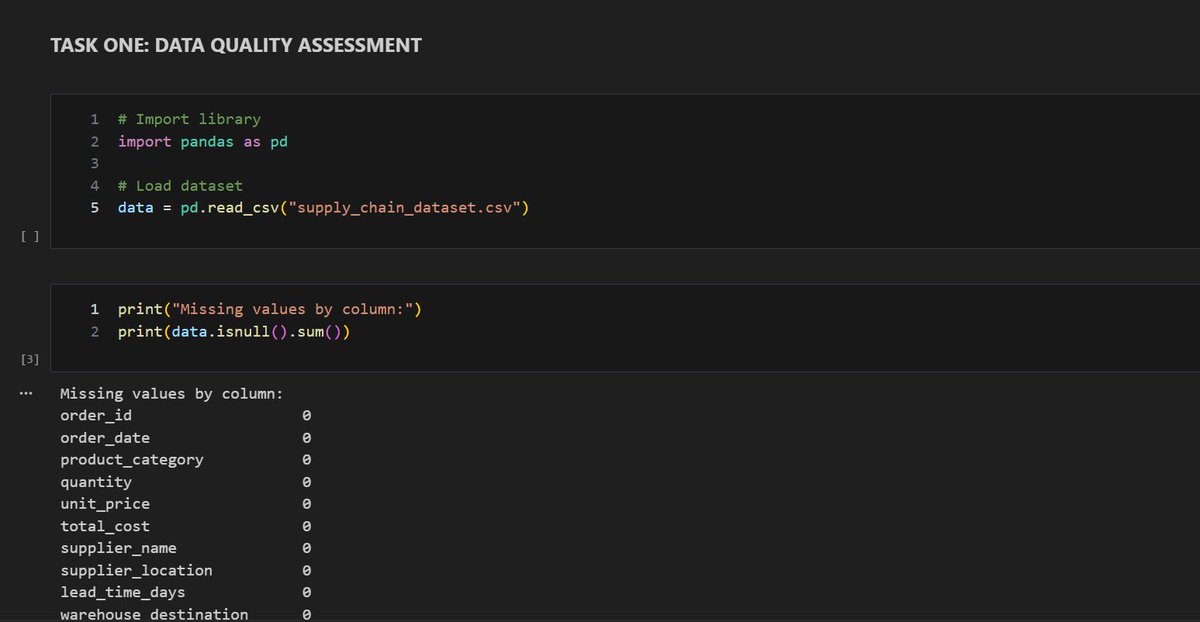Click the 'product_category' output row
Screen dimensions: 1200x622
(186, 459)
